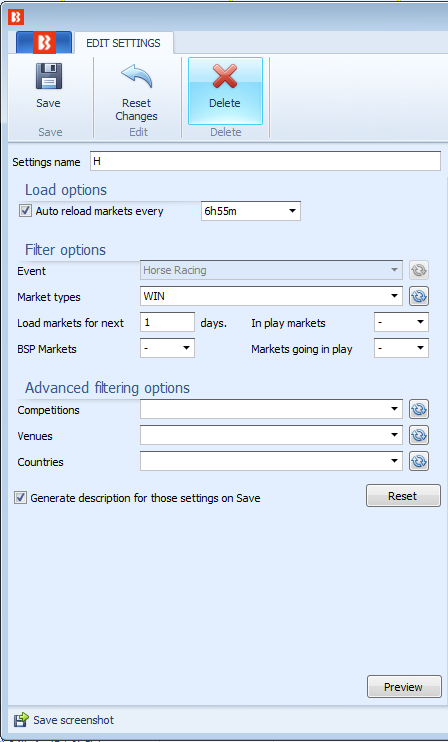The image size is (448, 742).
Task: Expand the Markets going in play dropdown
Action: tap(401, 348)
